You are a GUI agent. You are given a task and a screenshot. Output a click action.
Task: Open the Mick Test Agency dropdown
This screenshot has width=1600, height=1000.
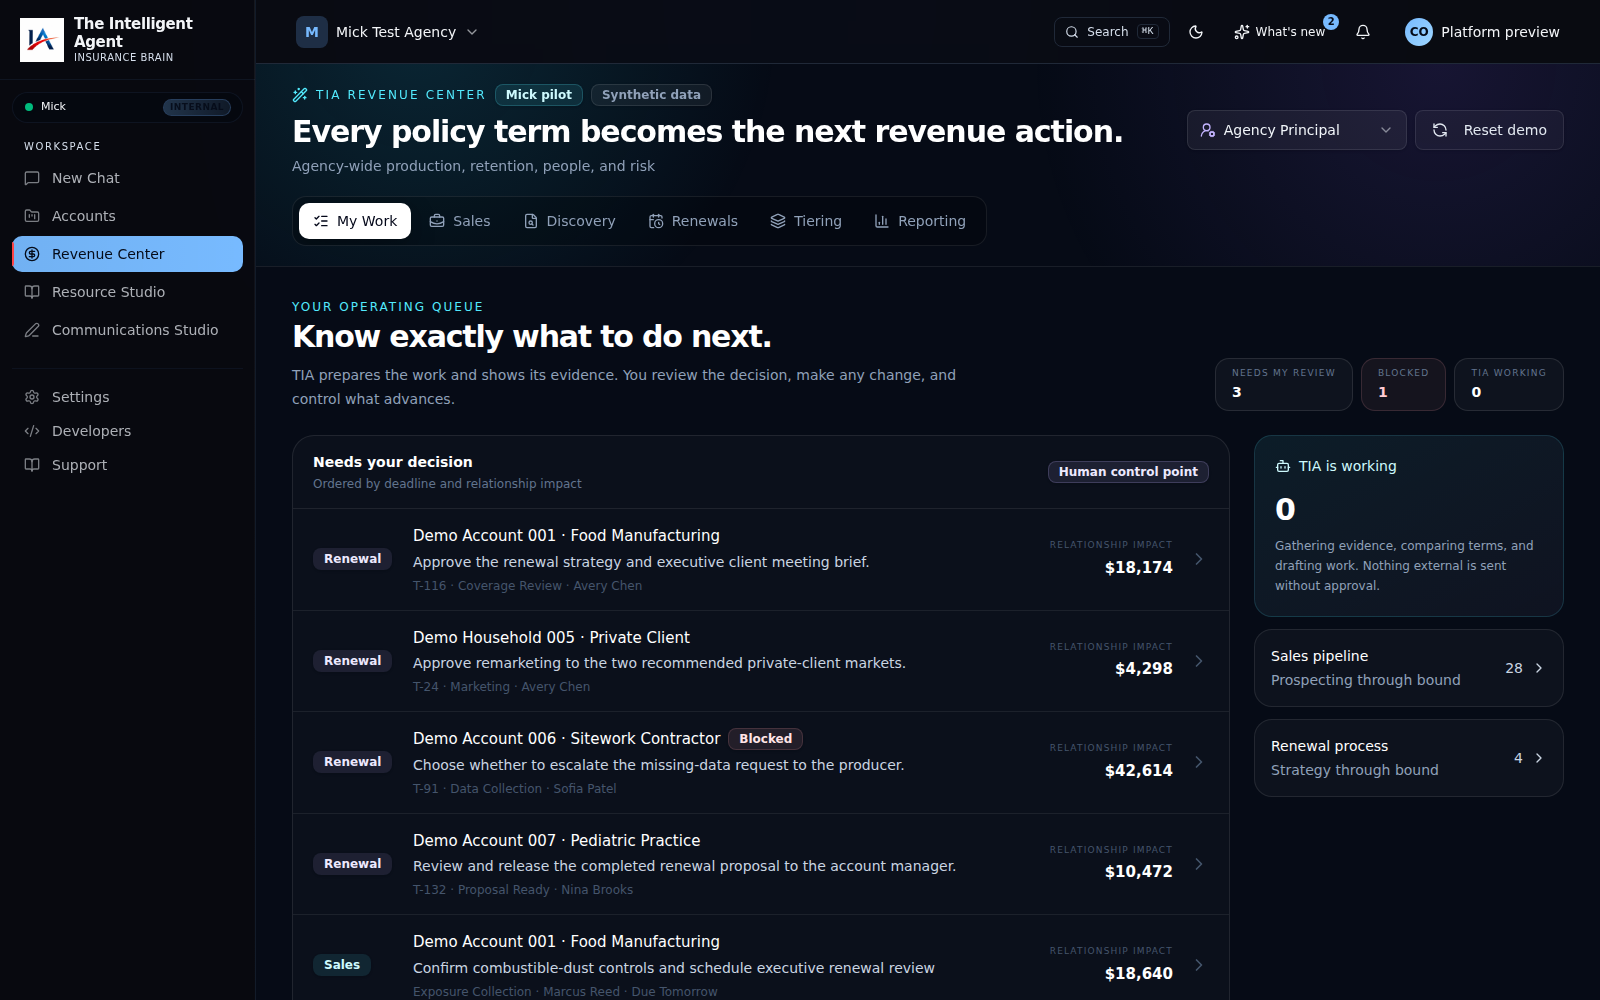[388, 32]
